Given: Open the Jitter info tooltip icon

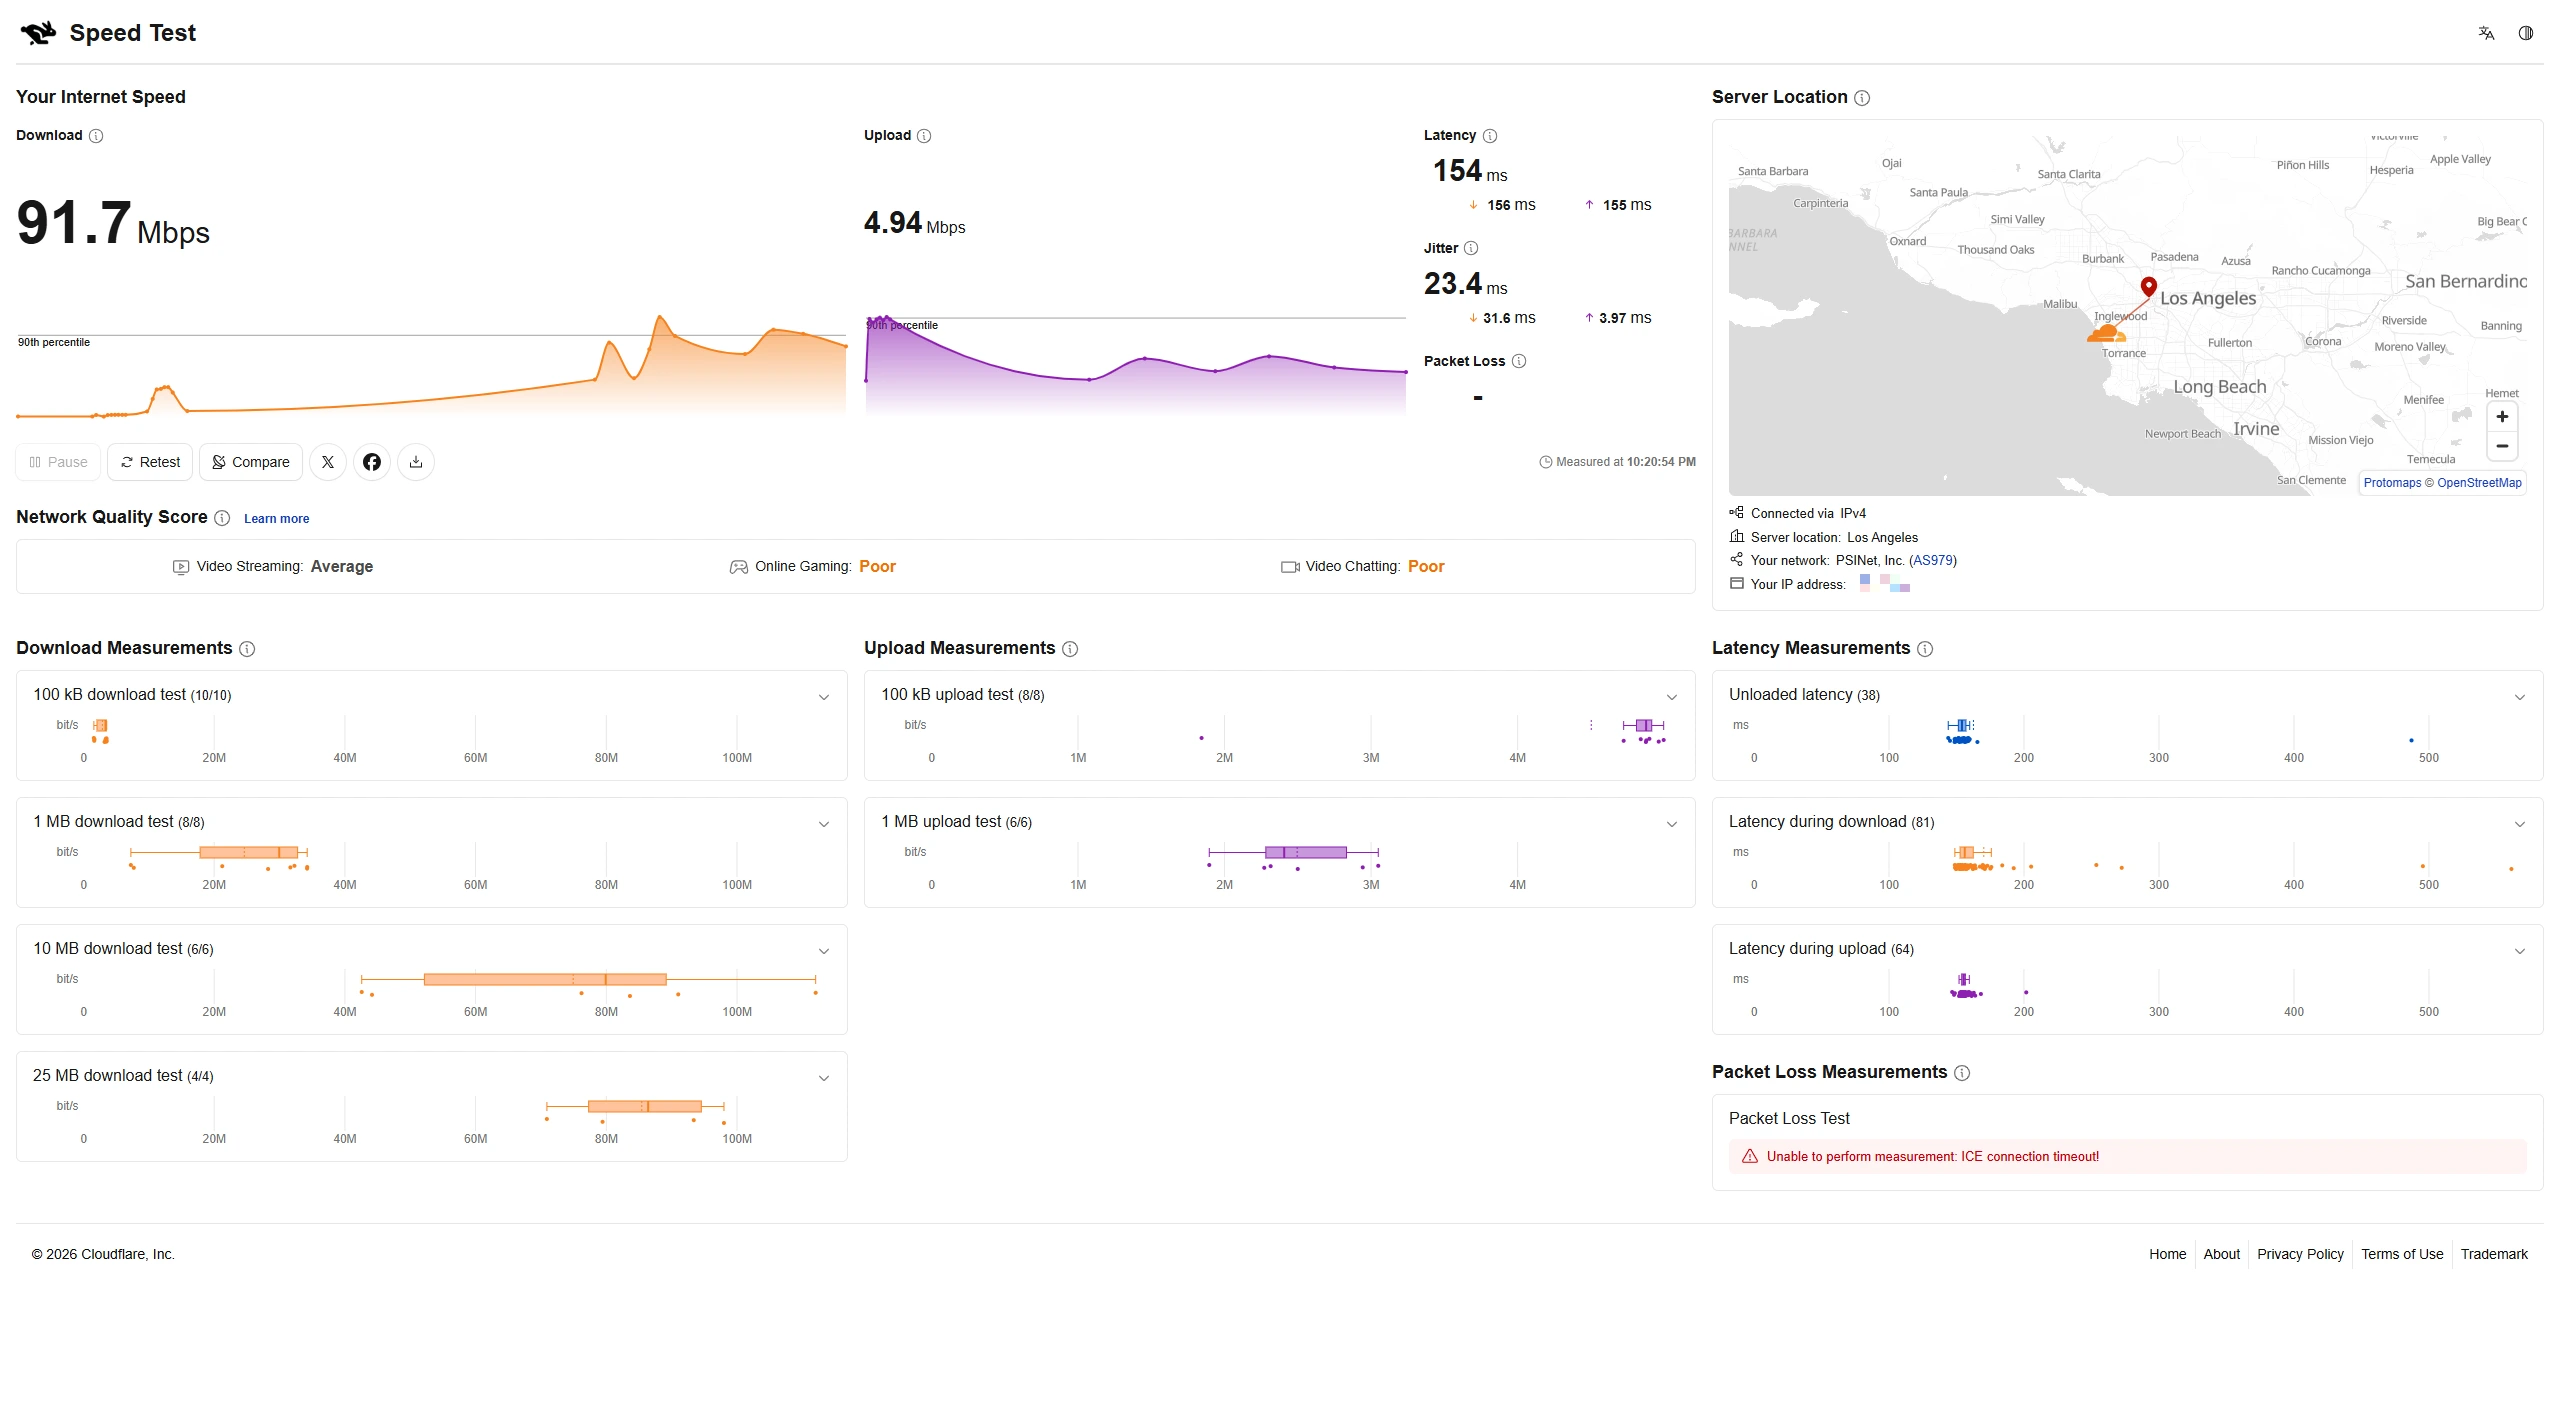Looking at the screenshot, I should 1471,249.
